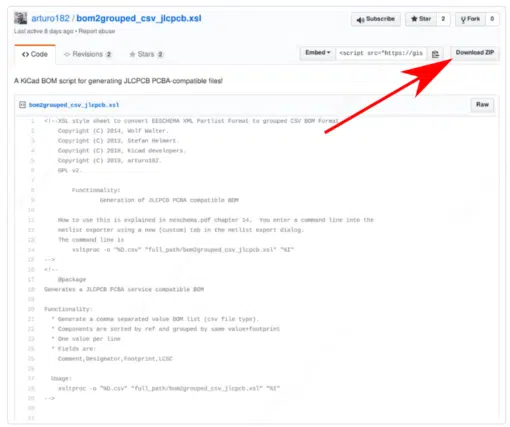The width and height of the screenshot is (510, 427).
Task: Open the bom2grouped_csv_jlcpcb.xsl gist title link
Action: [x=139, y=18]
